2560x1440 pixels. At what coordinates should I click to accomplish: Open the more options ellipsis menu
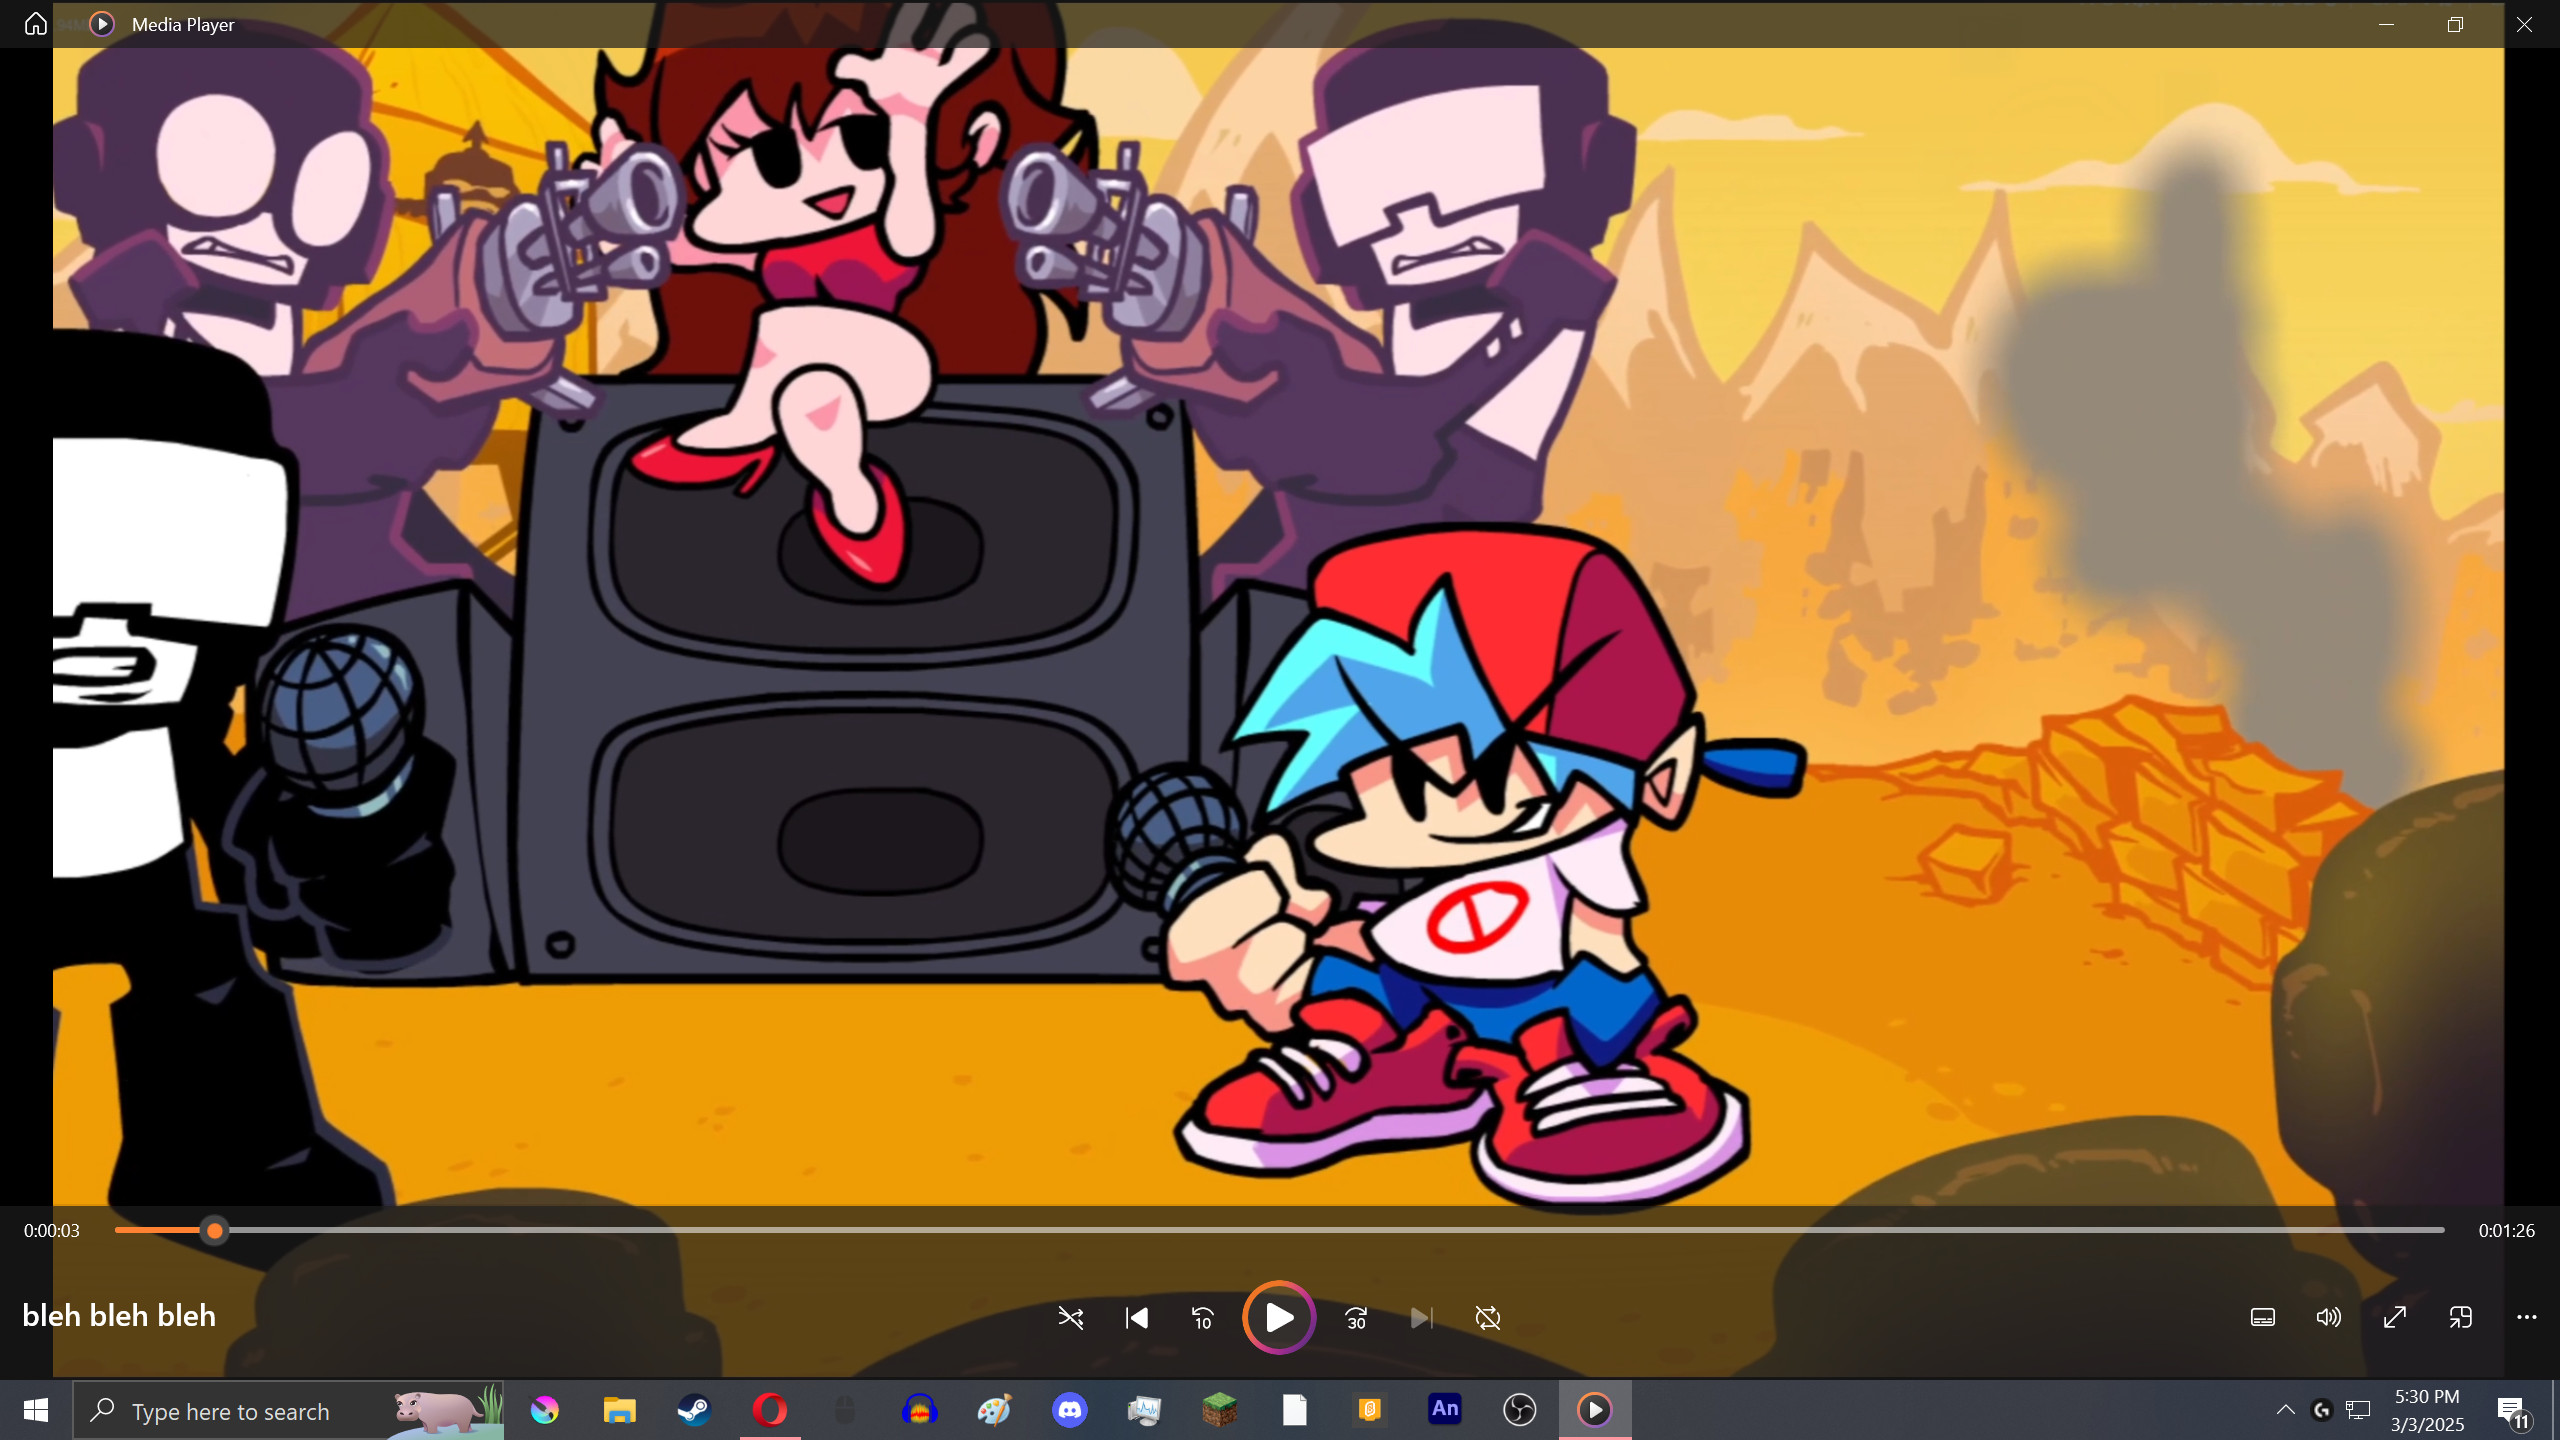coord(2527,1317)
